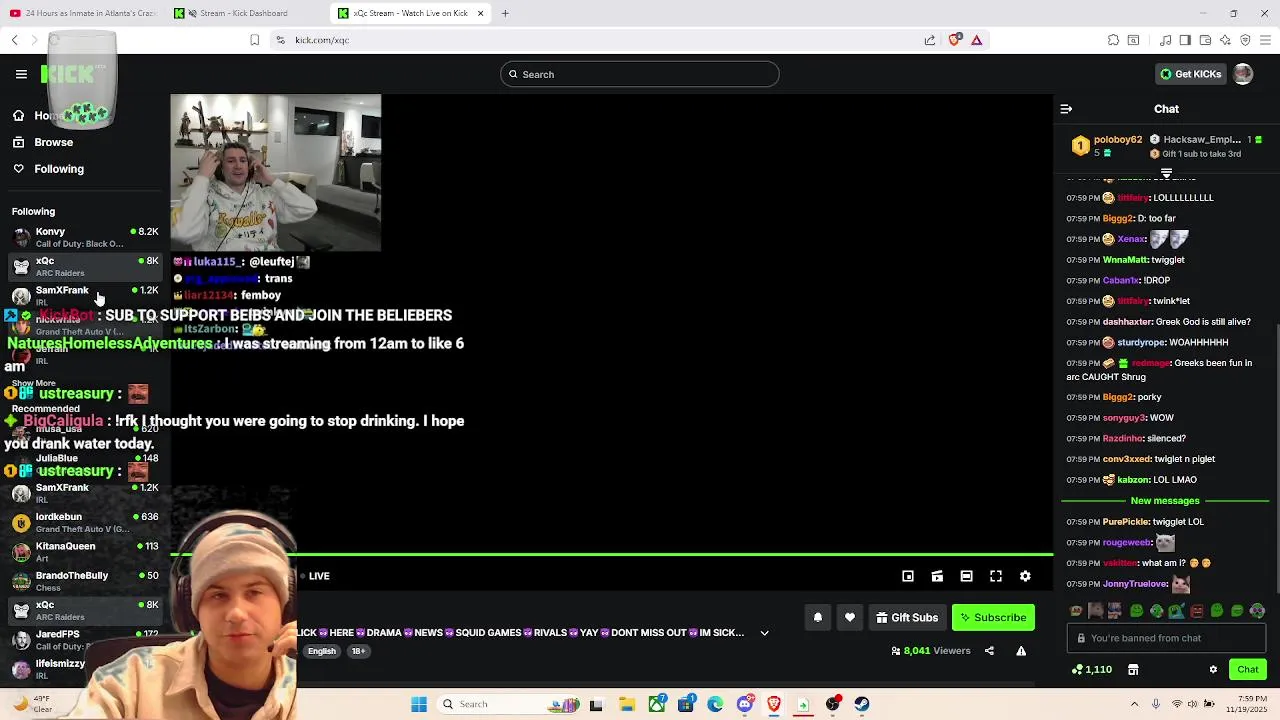Open the chat shop store icon

coord(1133,670)
